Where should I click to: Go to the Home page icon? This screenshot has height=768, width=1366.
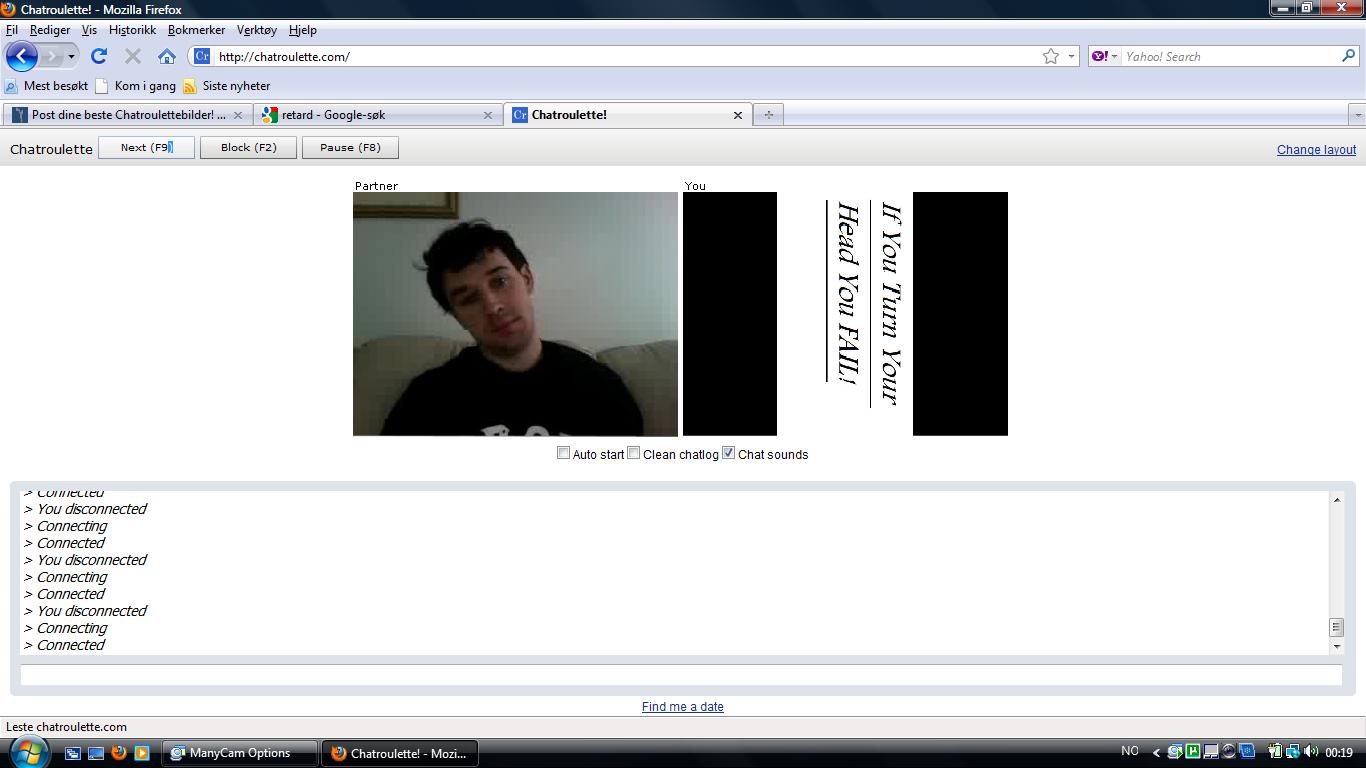point(167,56)
